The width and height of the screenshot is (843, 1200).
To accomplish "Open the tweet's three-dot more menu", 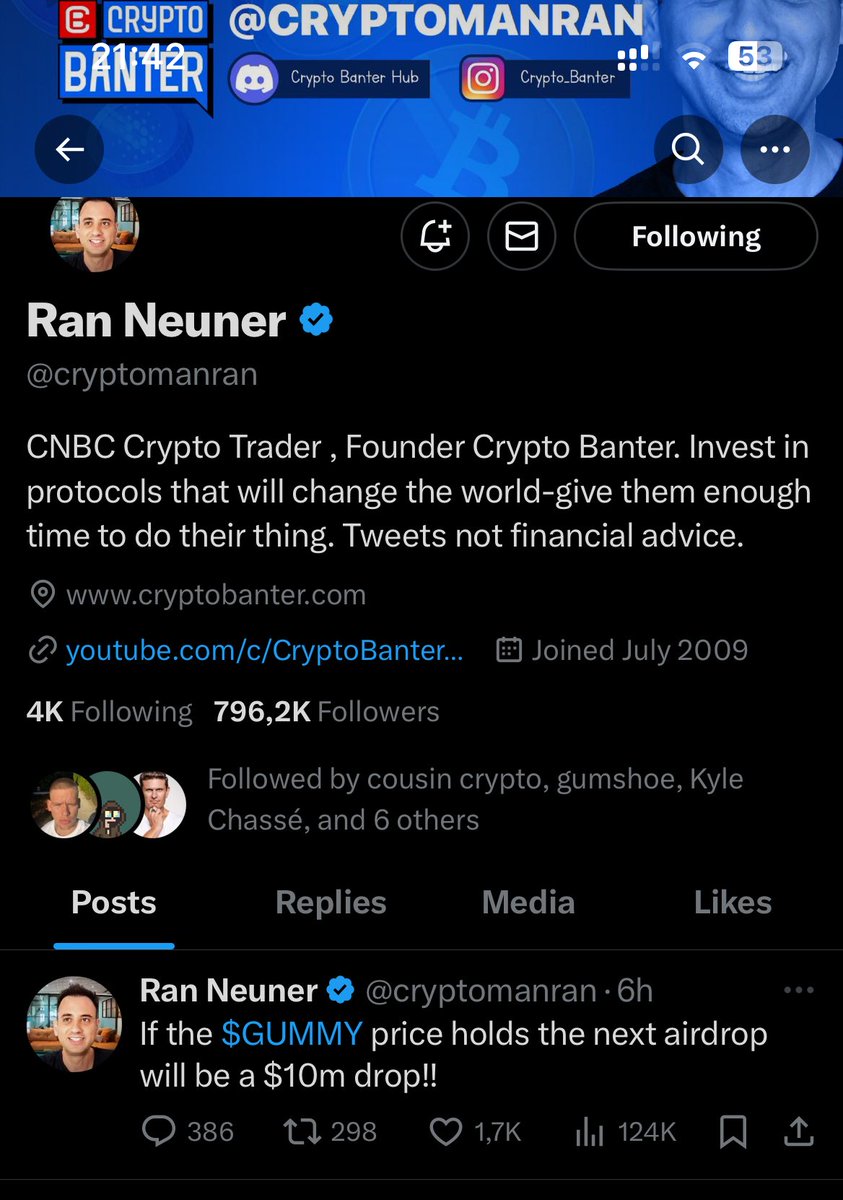I will tap(798, 990).
